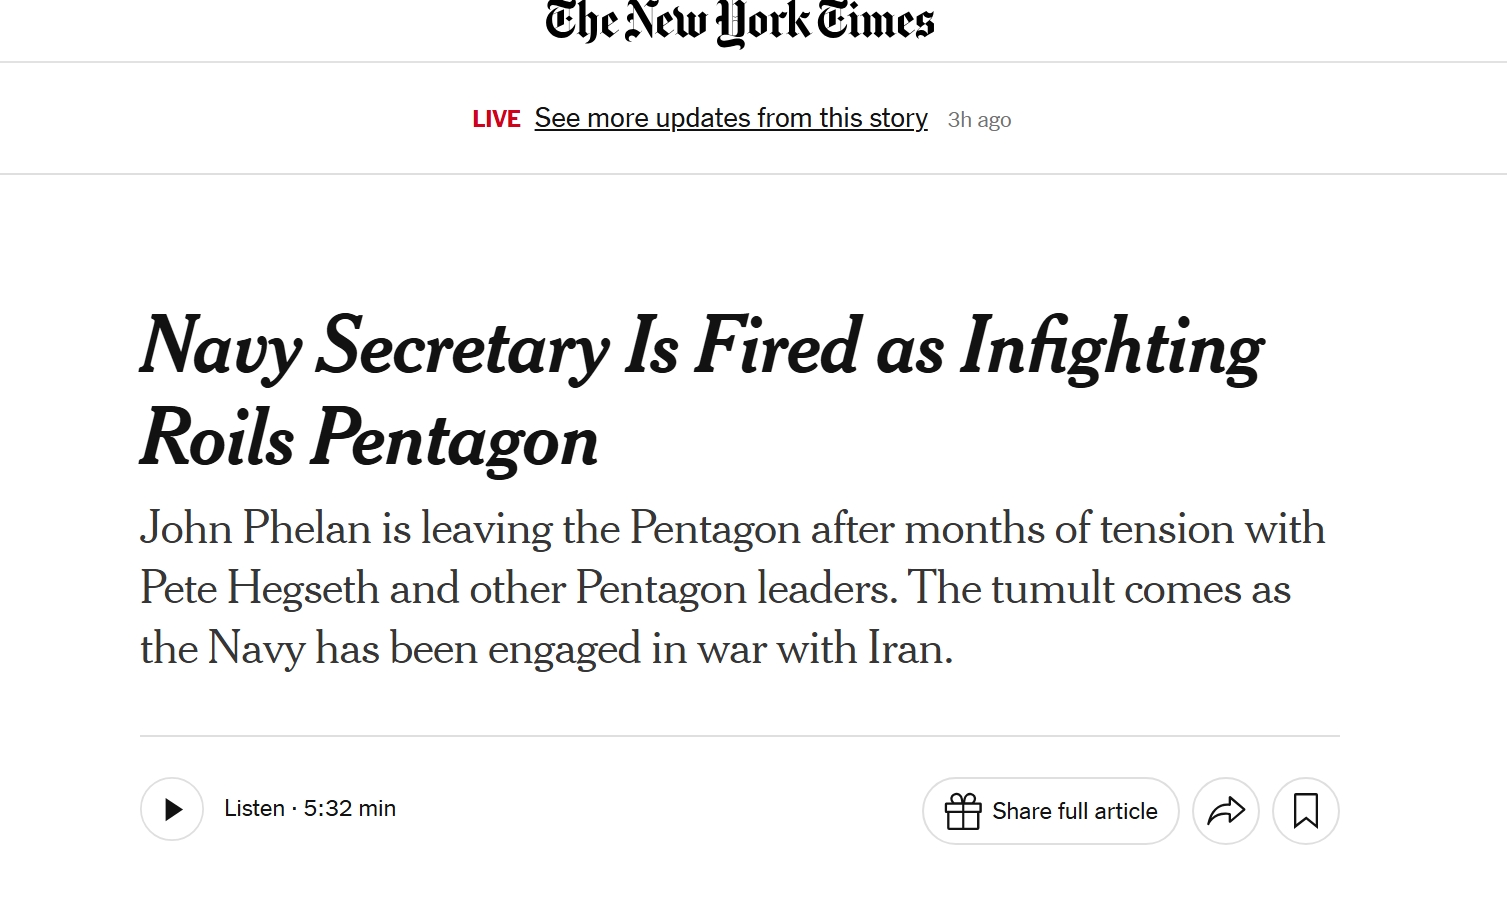The image size is (1507, 906).
Task: Click the "5:32 min" audio duration
Action: tap(350, 808)
